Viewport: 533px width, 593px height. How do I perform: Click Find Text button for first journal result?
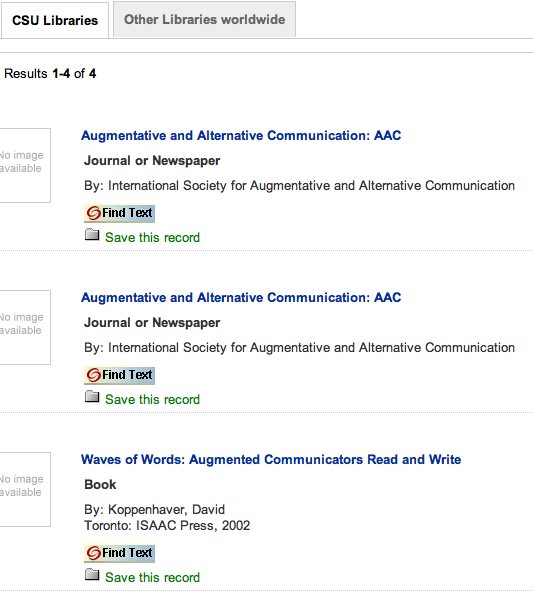120,213
